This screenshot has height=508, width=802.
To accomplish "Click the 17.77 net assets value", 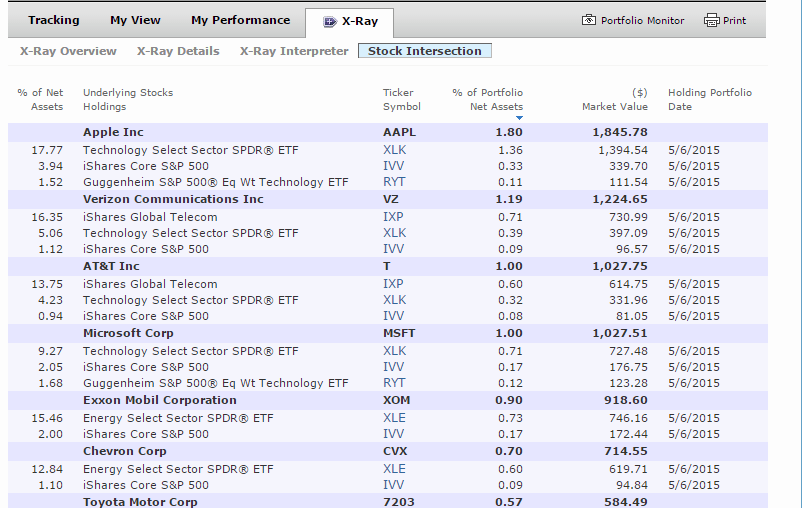I will pyautogui.click(x=47, y=150).
